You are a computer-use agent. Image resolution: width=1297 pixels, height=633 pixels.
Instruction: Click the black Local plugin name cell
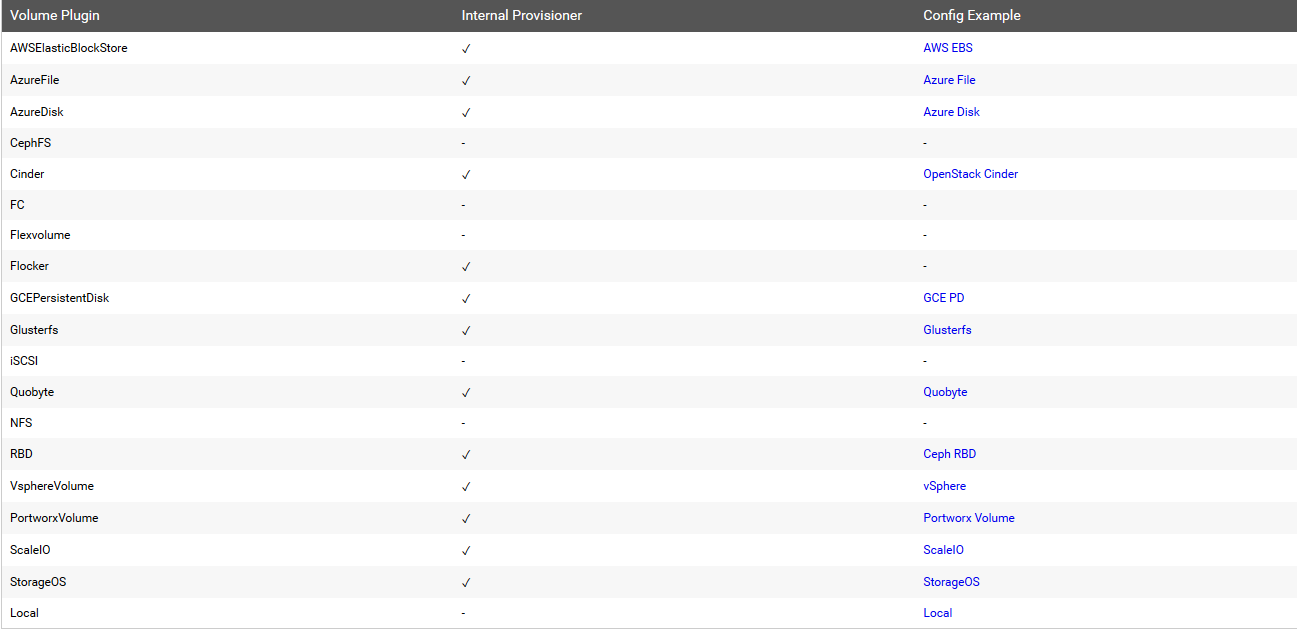(24, 613)
